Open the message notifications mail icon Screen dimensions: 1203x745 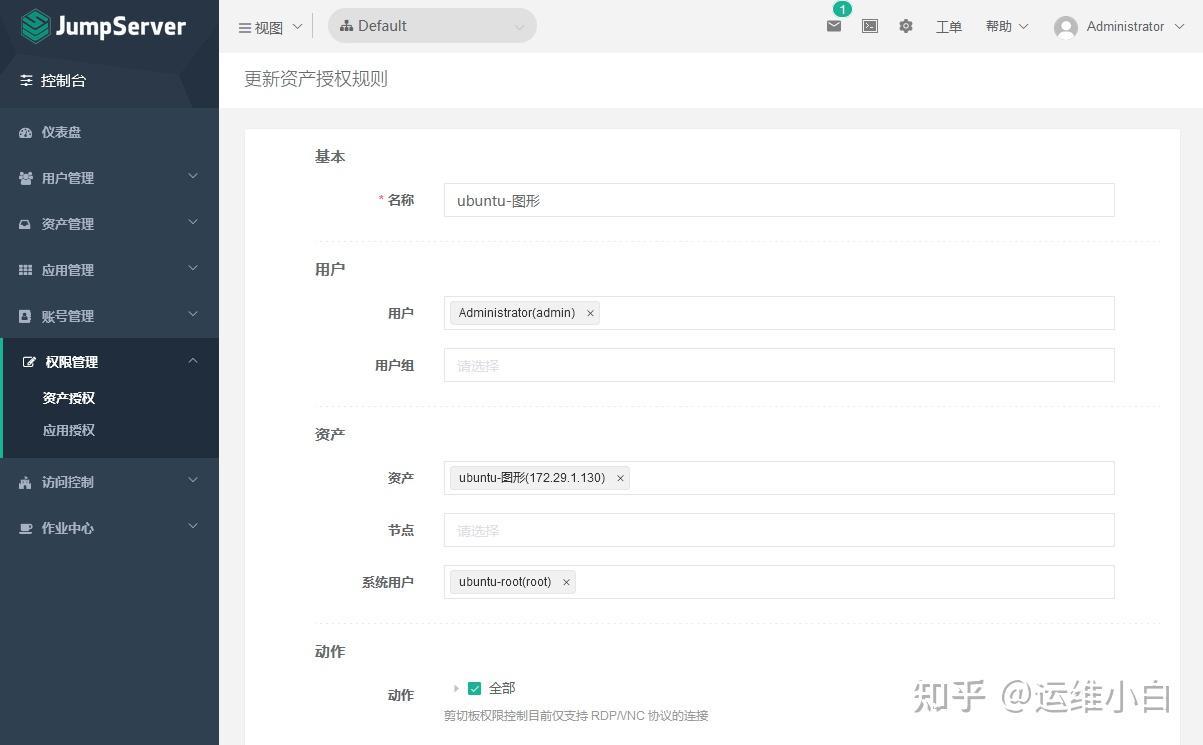[x=833, y=27]
